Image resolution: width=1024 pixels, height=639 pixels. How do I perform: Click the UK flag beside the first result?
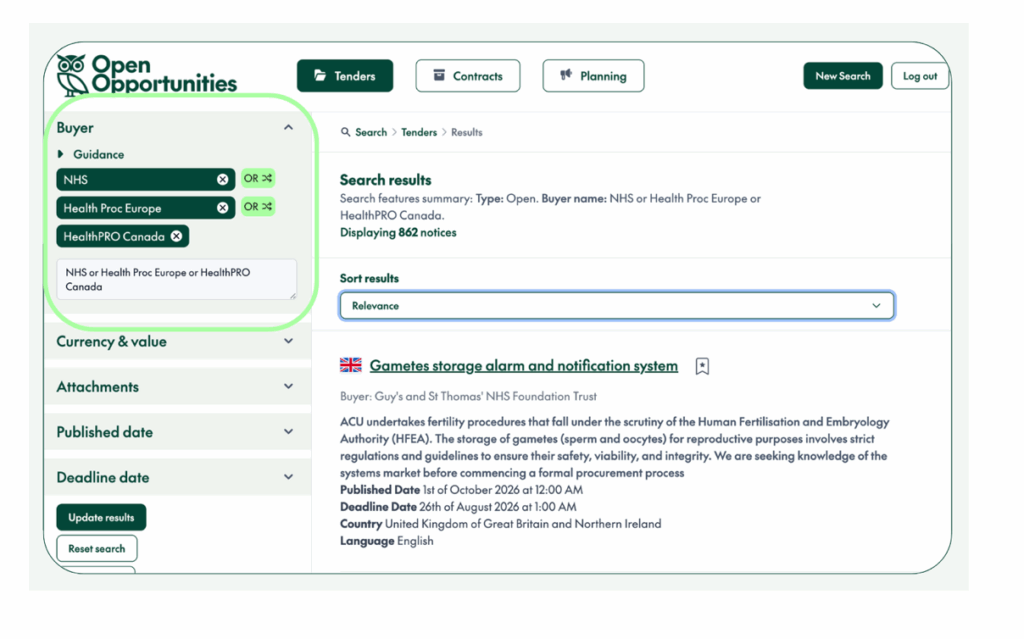pos(350,364)
